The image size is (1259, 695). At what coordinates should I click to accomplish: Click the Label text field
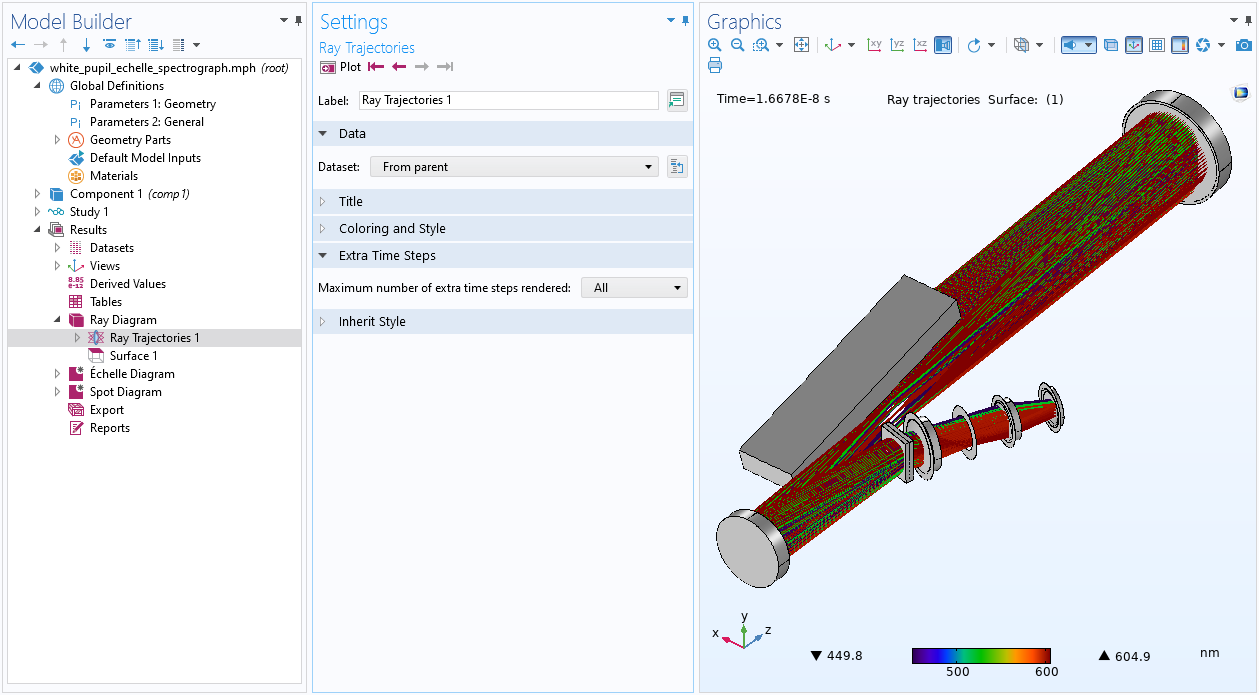tap(508, 100)
